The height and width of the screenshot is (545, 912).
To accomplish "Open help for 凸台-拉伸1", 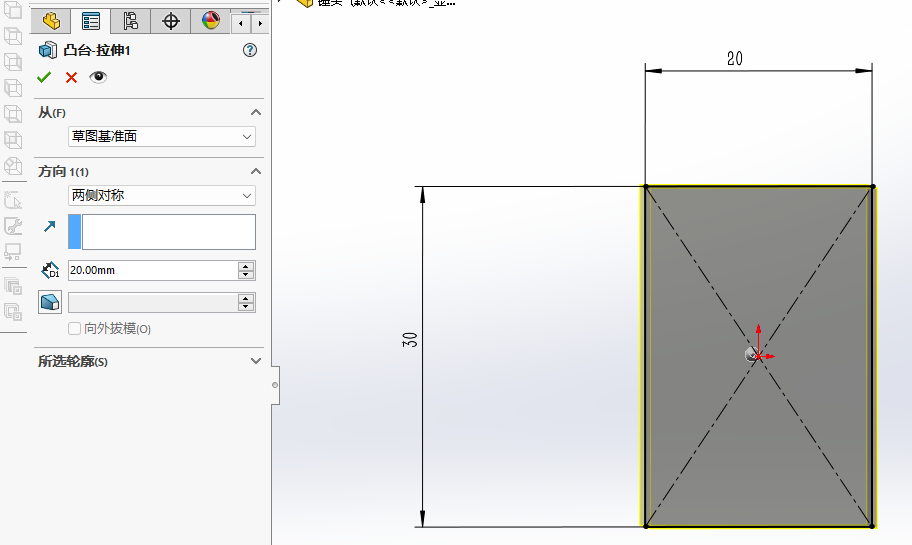I will [250, 50].
